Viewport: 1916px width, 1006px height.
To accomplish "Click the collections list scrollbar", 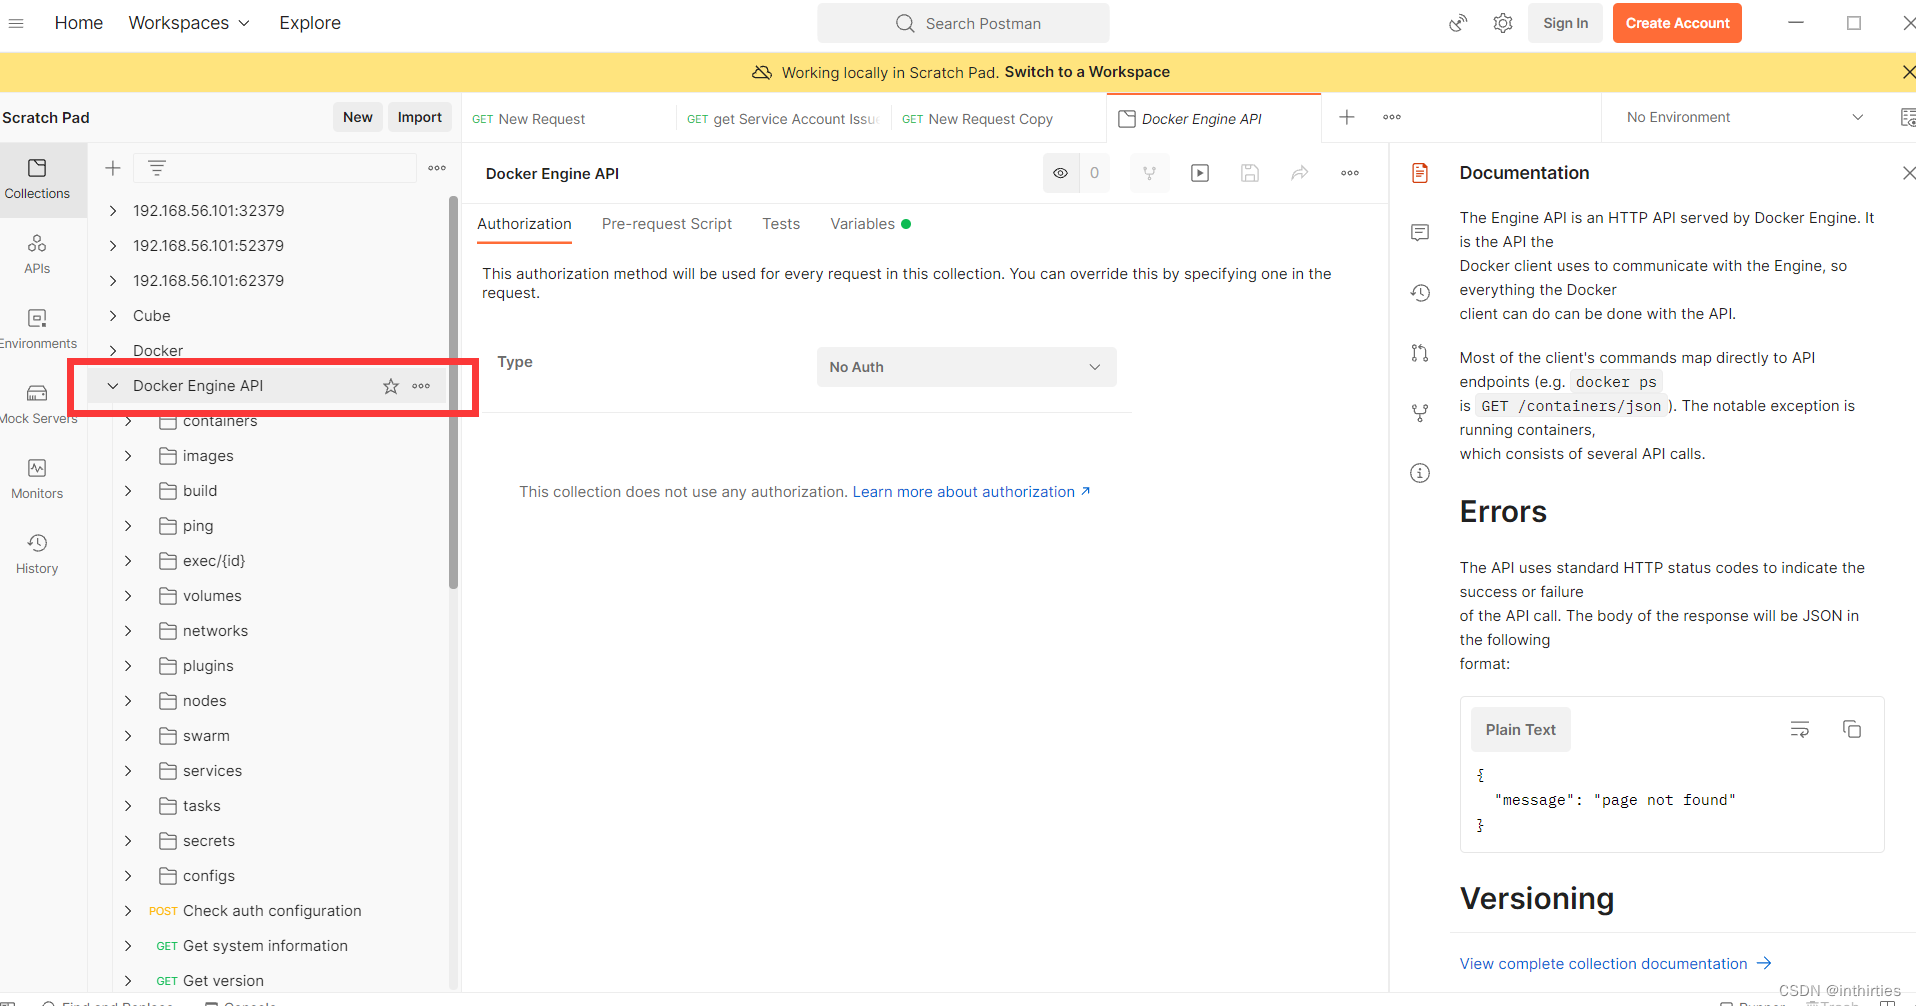I will tap(453, 390).
